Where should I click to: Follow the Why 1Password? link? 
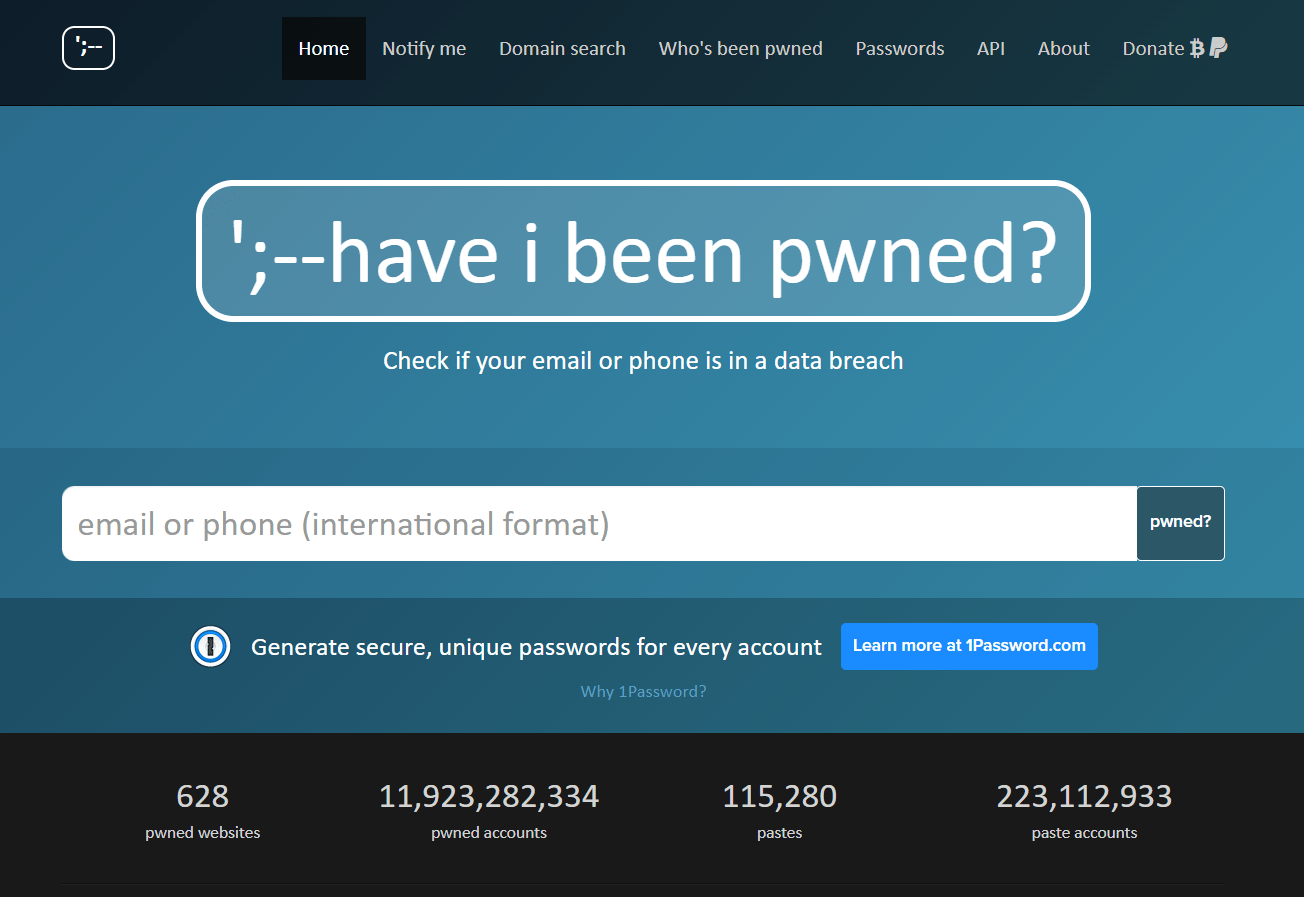click(644, 691)
